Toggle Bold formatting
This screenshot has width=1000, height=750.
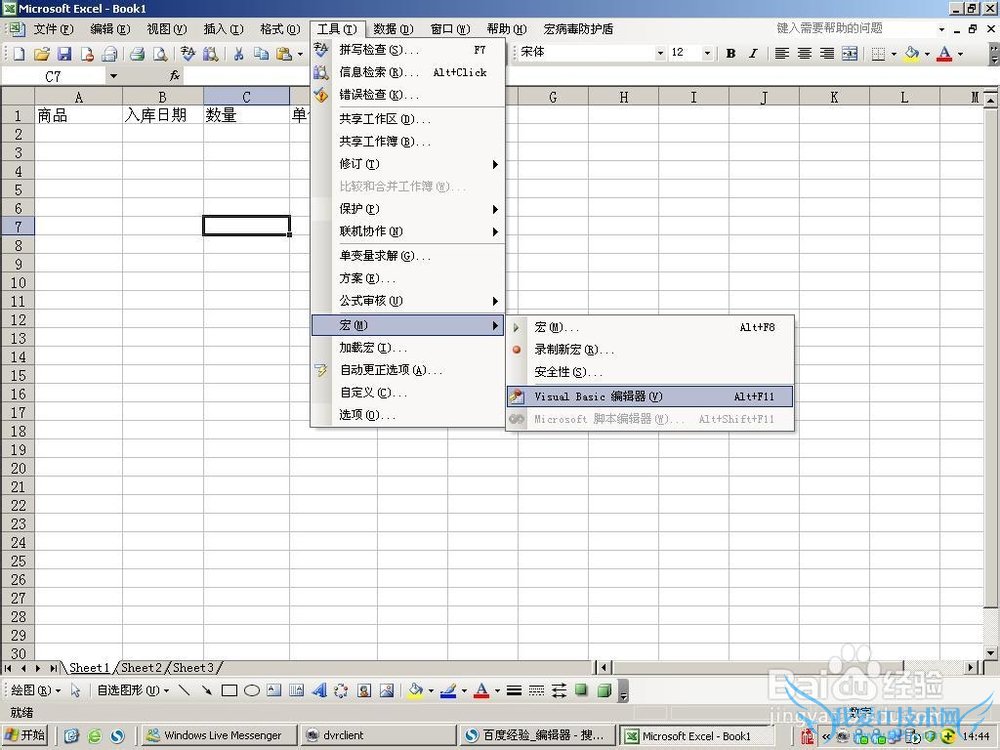click(731, 53)
